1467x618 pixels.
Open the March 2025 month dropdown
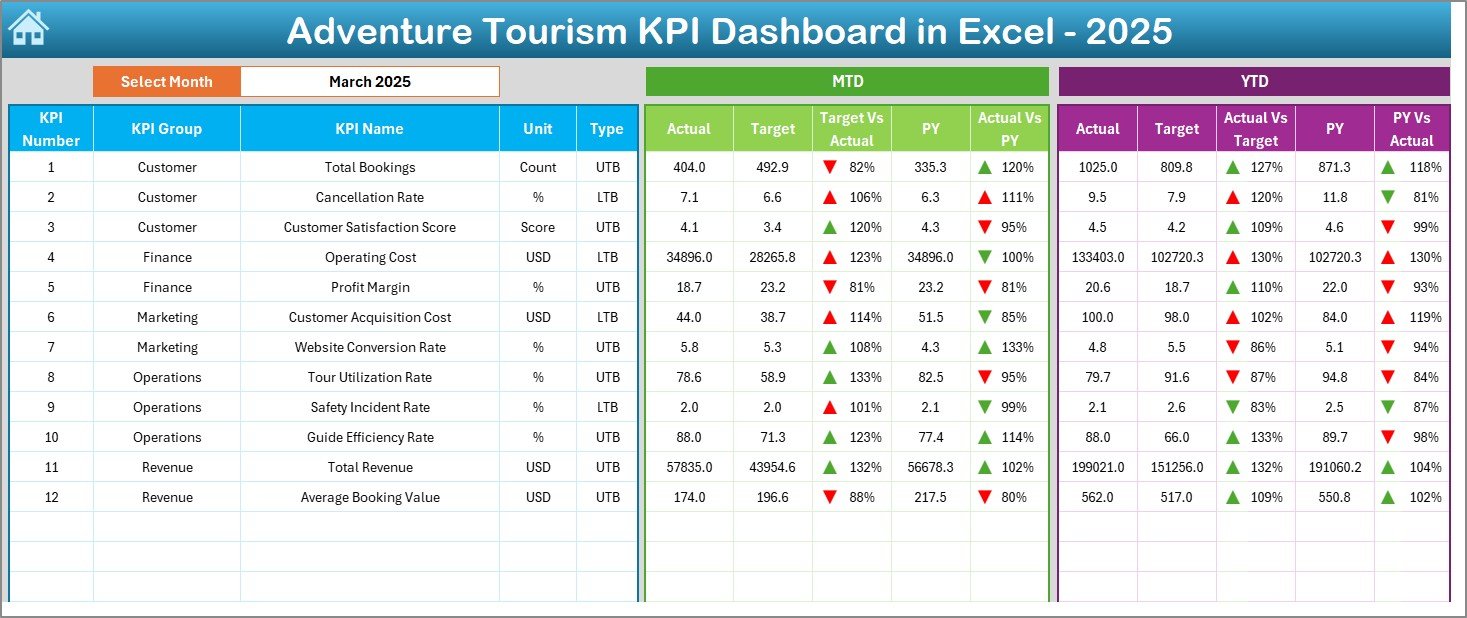370,82
